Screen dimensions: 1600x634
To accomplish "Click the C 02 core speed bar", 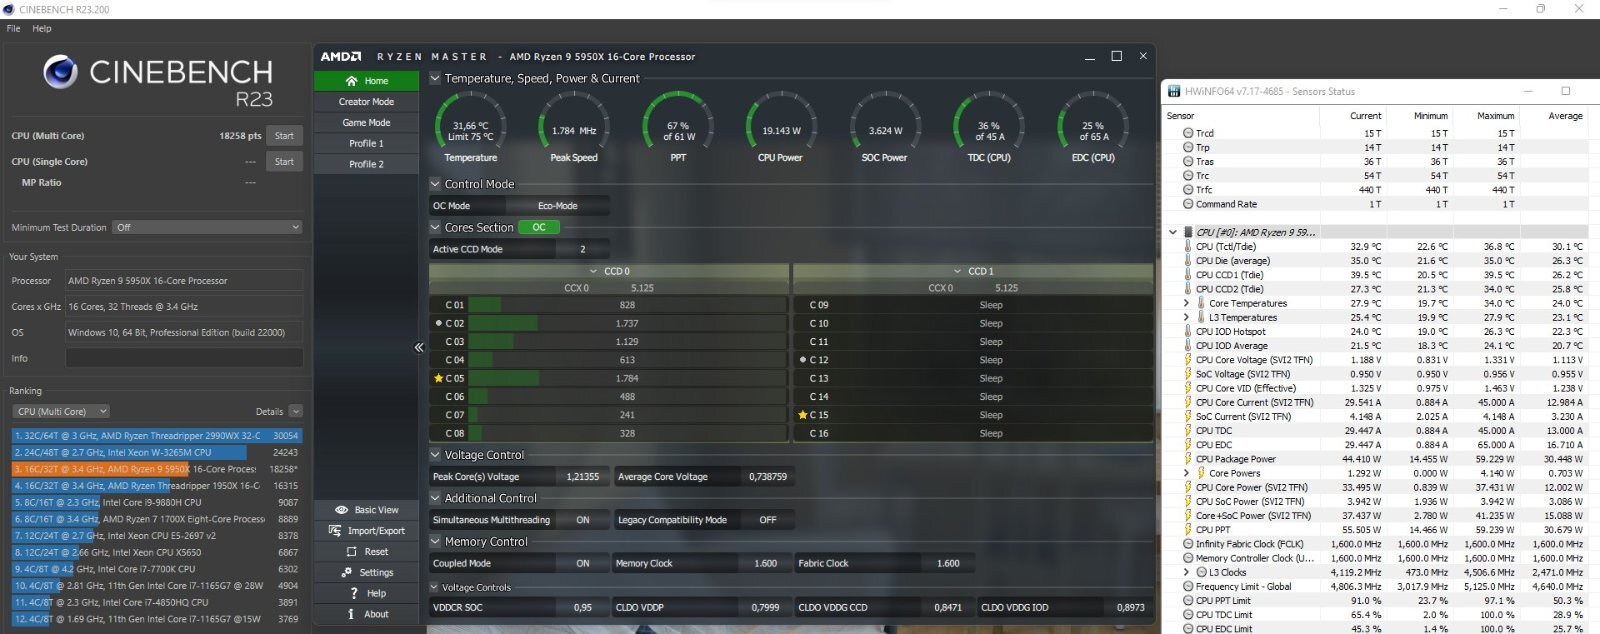I will pos(628,323).
